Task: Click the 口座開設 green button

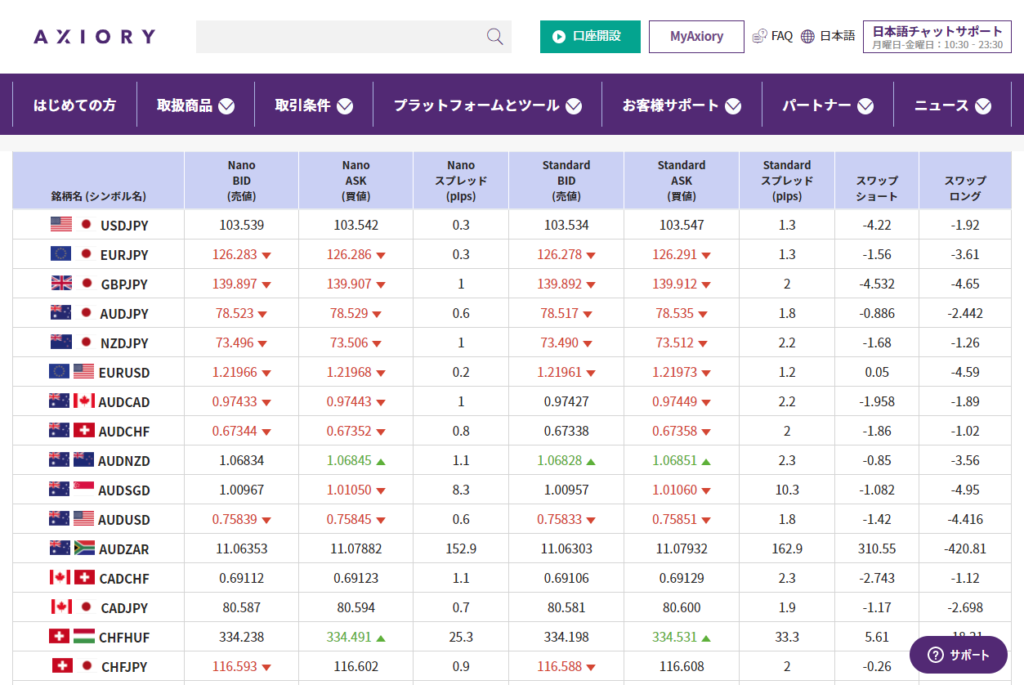Action: pos(590,37)
